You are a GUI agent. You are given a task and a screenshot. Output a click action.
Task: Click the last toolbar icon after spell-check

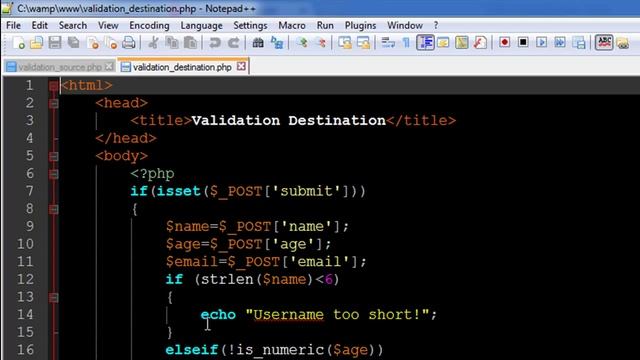(x=622, y=42)
